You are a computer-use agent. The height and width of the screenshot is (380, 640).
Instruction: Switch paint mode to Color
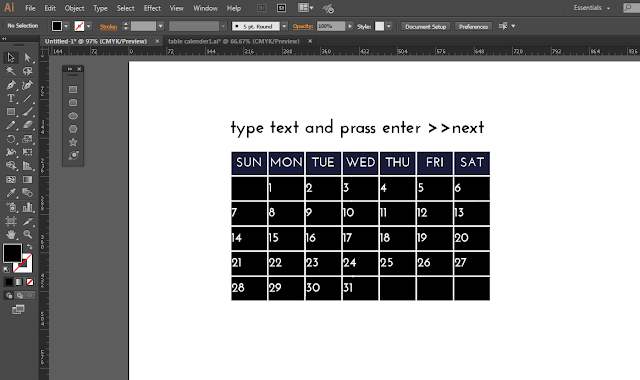tap(9, 282)
